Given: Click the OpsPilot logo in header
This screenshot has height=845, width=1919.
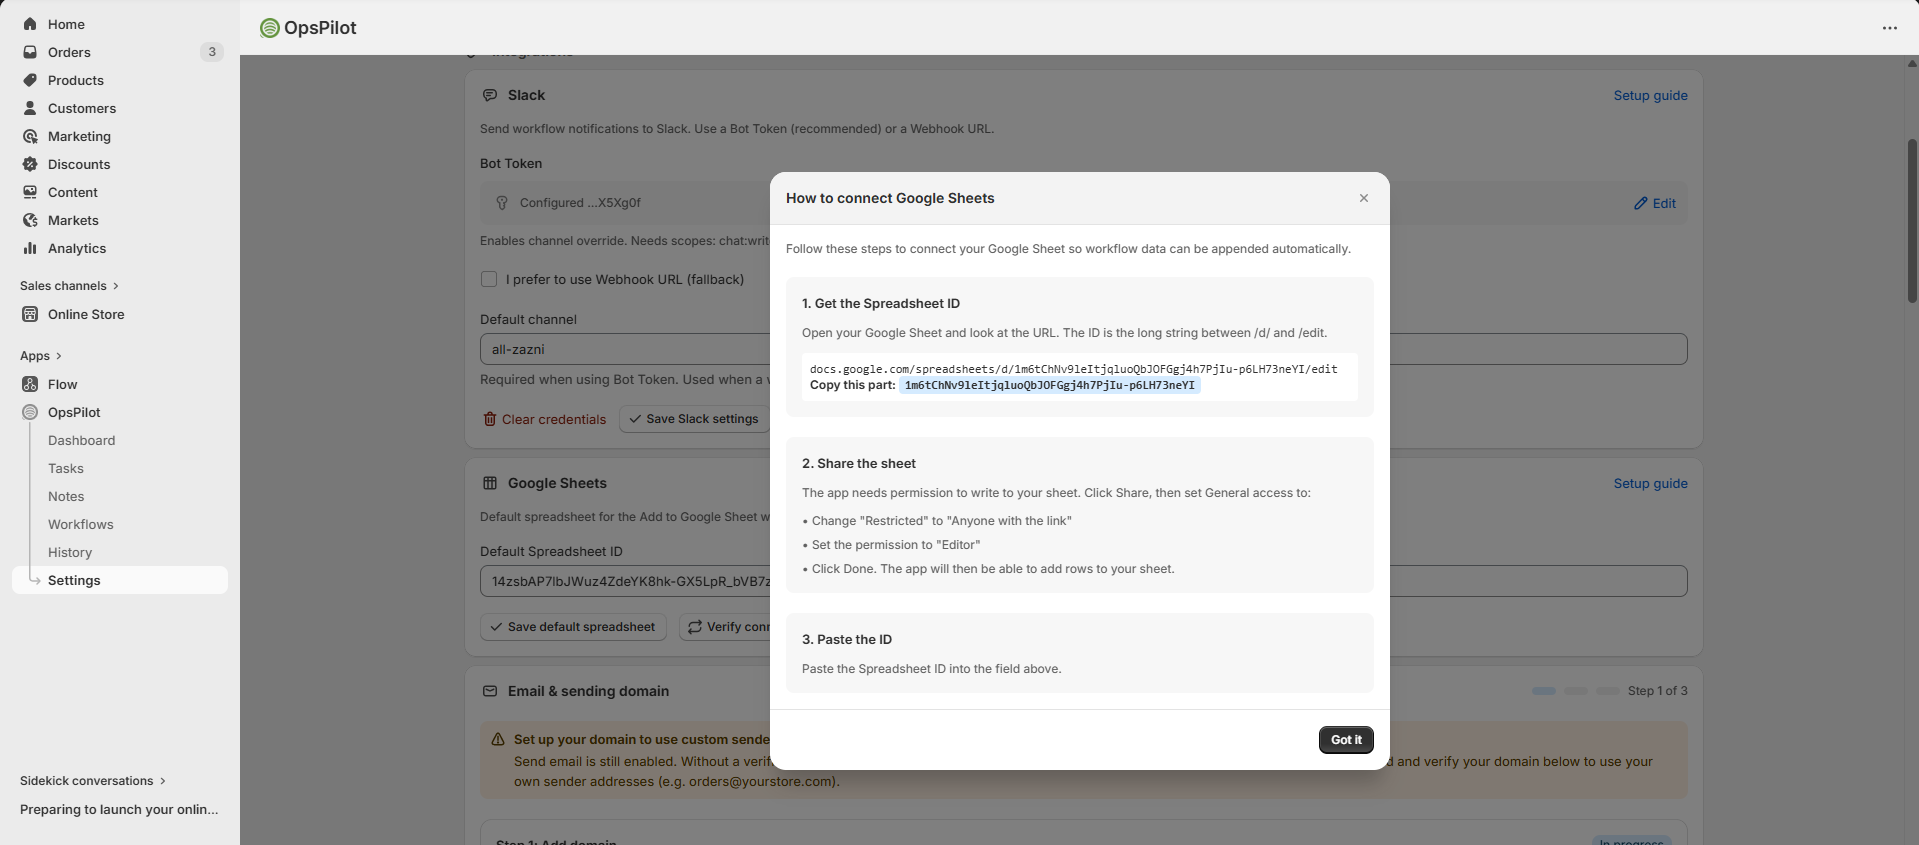Looking at the screenshot, I should click(x=269, y=28).
